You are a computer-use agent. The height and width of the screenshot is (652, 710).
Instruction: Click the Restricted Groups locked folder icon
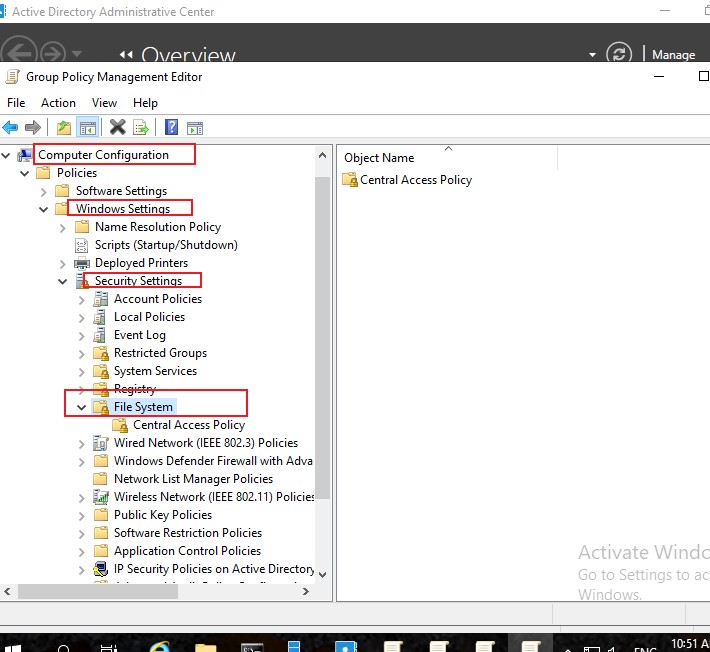pyautogui.click(x=101, y=353)
